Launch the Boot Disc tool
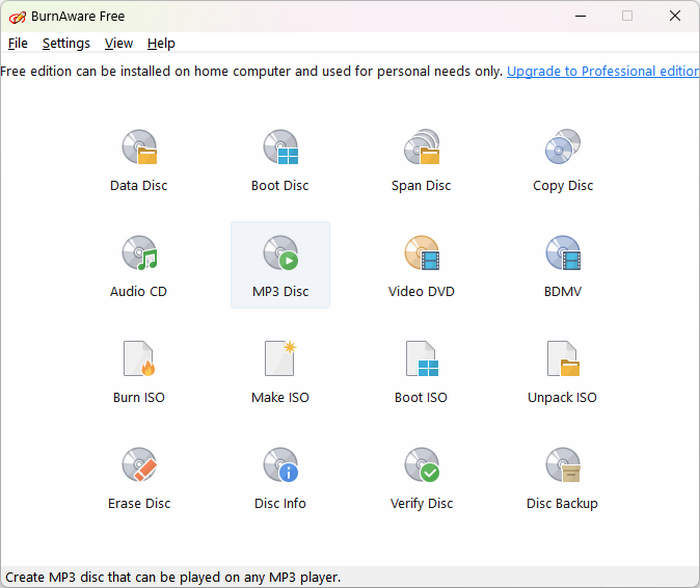 (280, 159)
